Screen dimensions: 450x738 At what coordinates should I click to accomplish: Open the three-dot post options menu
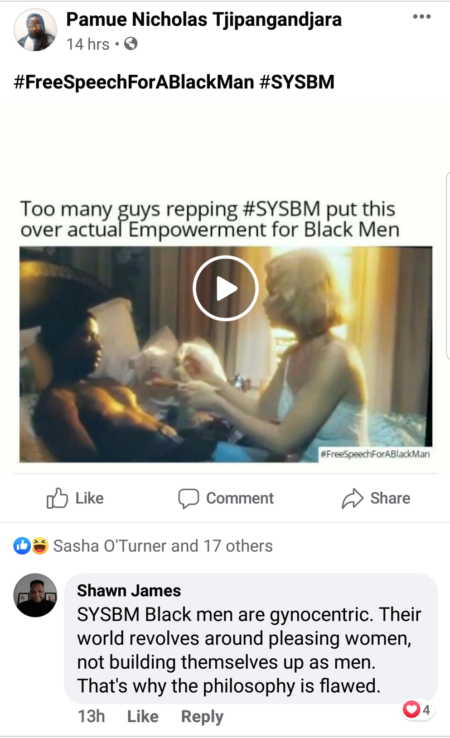tap(421, 16)
